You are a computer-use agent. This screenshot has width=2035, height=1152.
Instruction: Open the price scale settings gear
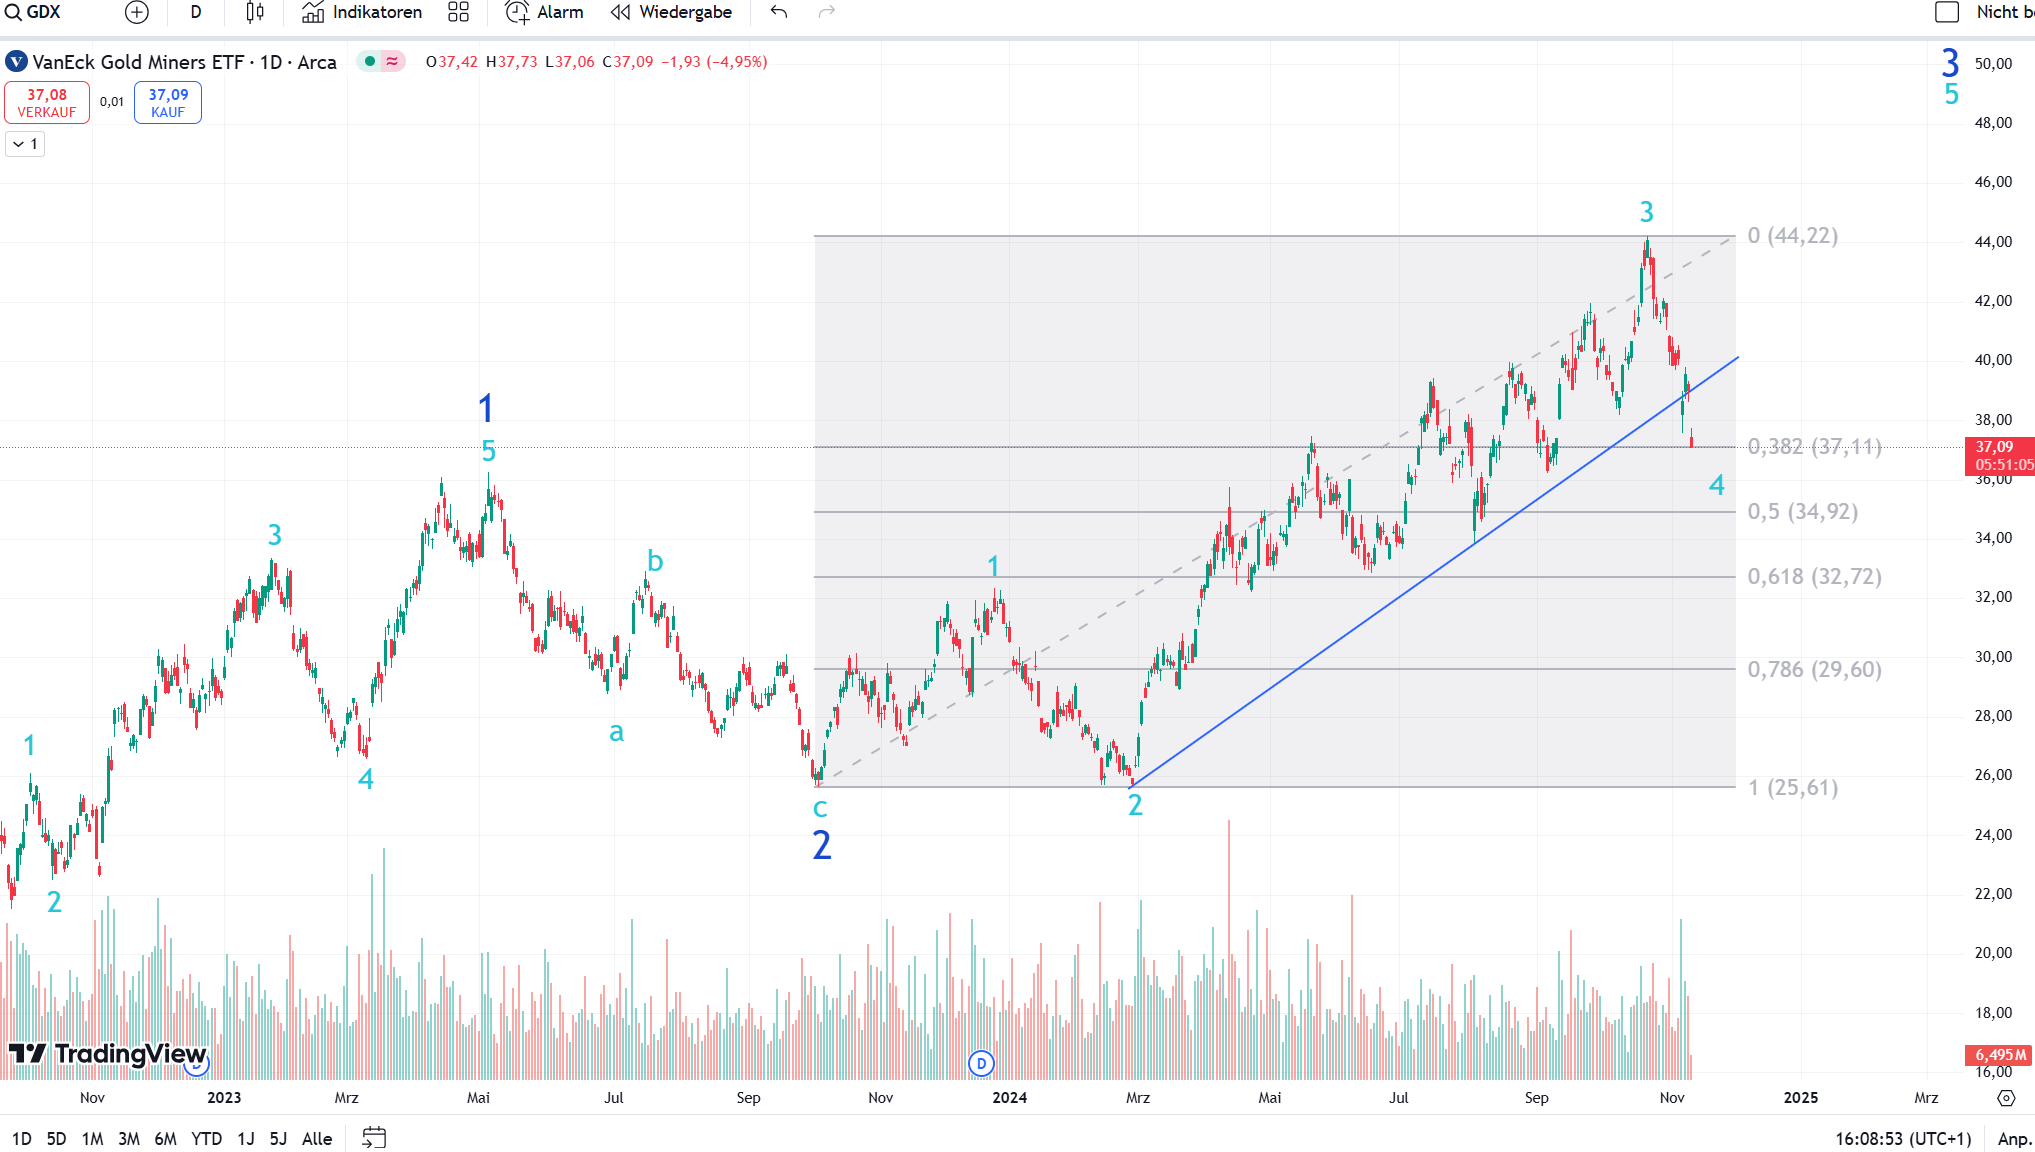[x=2006, y=1098]
